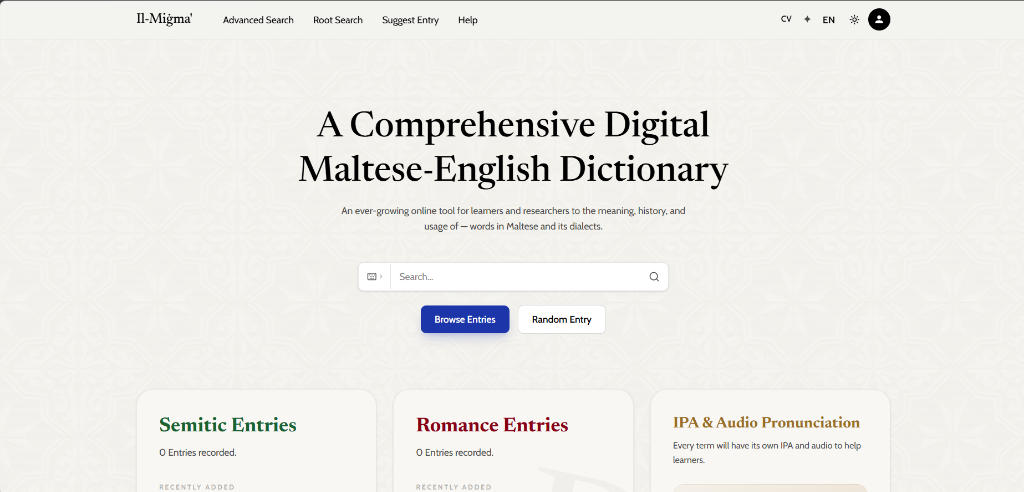
Task: Open the keyboard selector beside search
Action: [374, 276]
